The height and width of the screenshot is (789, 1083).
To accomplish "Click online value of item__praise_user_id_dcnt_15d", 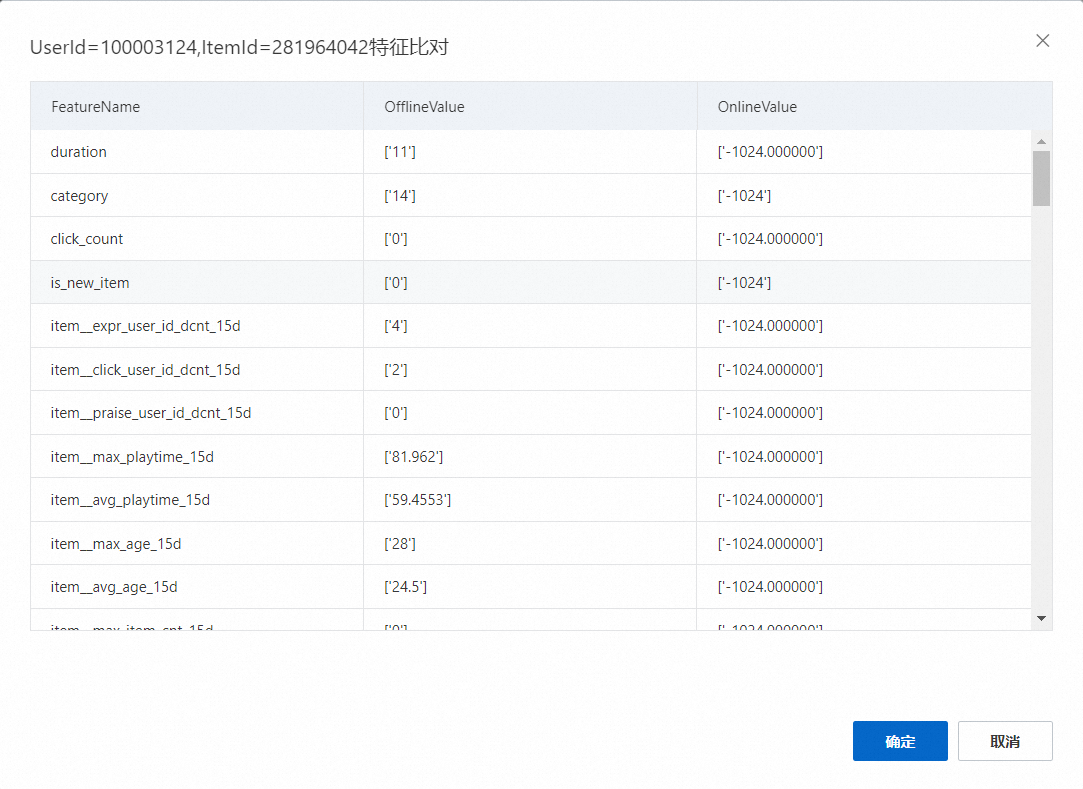I will pyautogui.click(x=770, y=413).
